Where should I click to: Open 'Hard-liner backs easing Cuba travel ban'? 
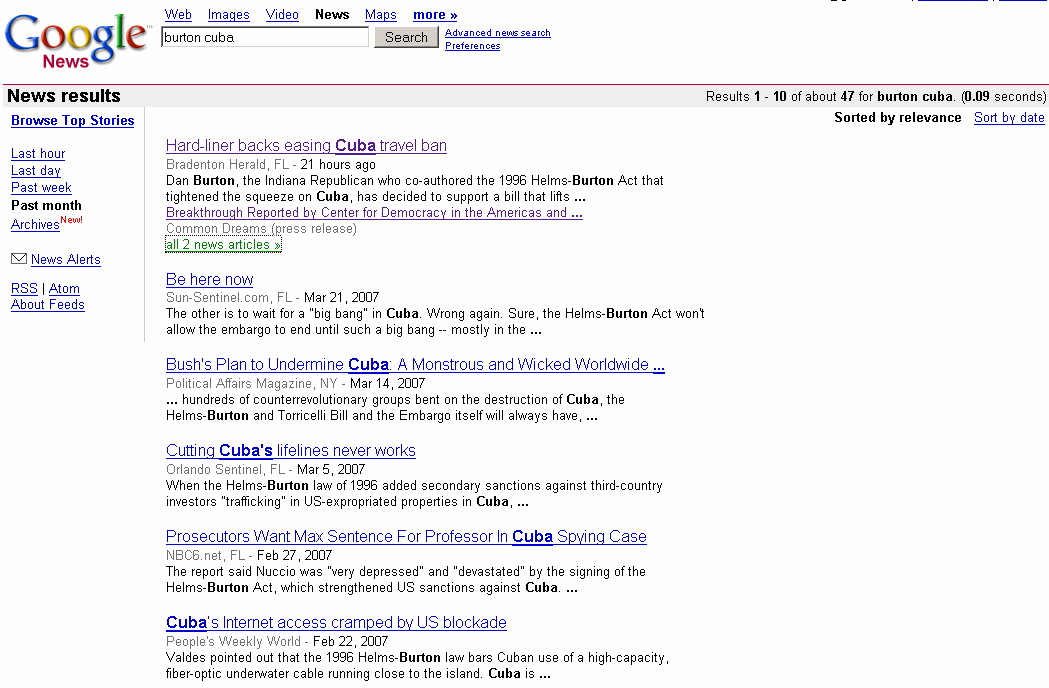[x=306, y=145]
